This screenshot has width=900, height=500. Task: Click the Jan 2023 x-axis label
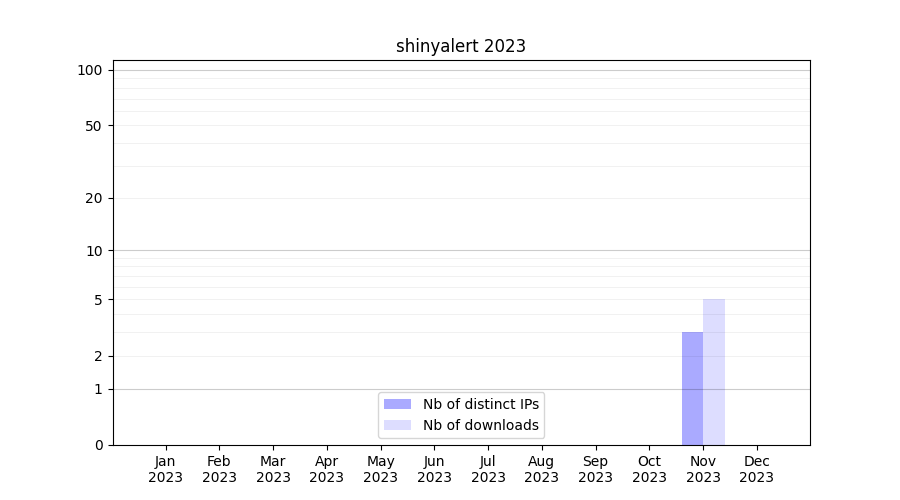[x=165, y=469]
